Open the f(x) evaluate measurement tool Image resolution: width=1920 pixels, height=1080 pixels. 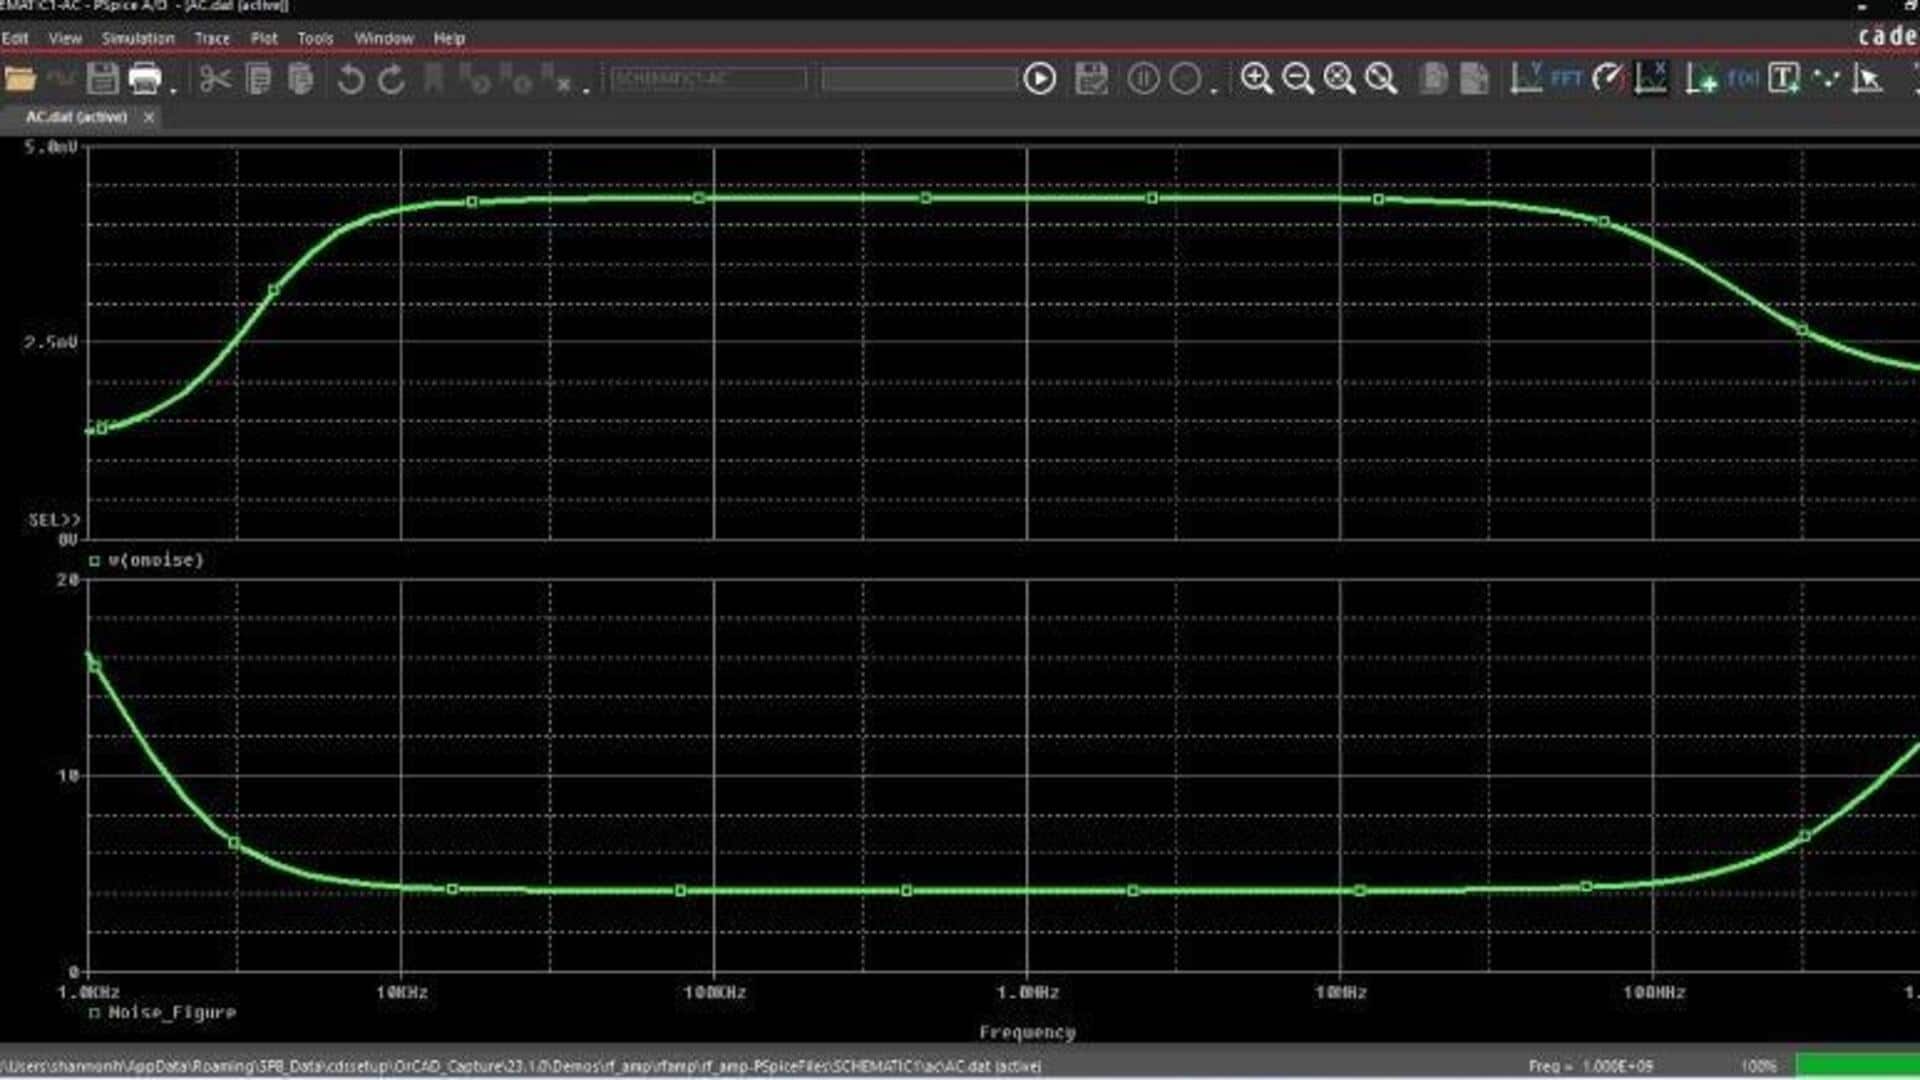[1743, 78]
